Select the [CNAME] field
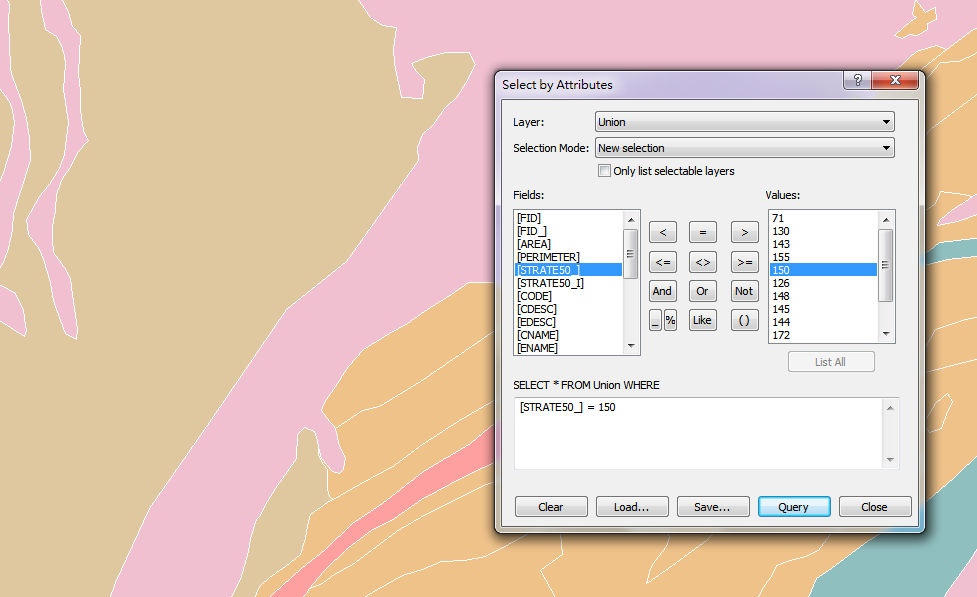Viewport: 977px width, 597px height. click(568, 335)
